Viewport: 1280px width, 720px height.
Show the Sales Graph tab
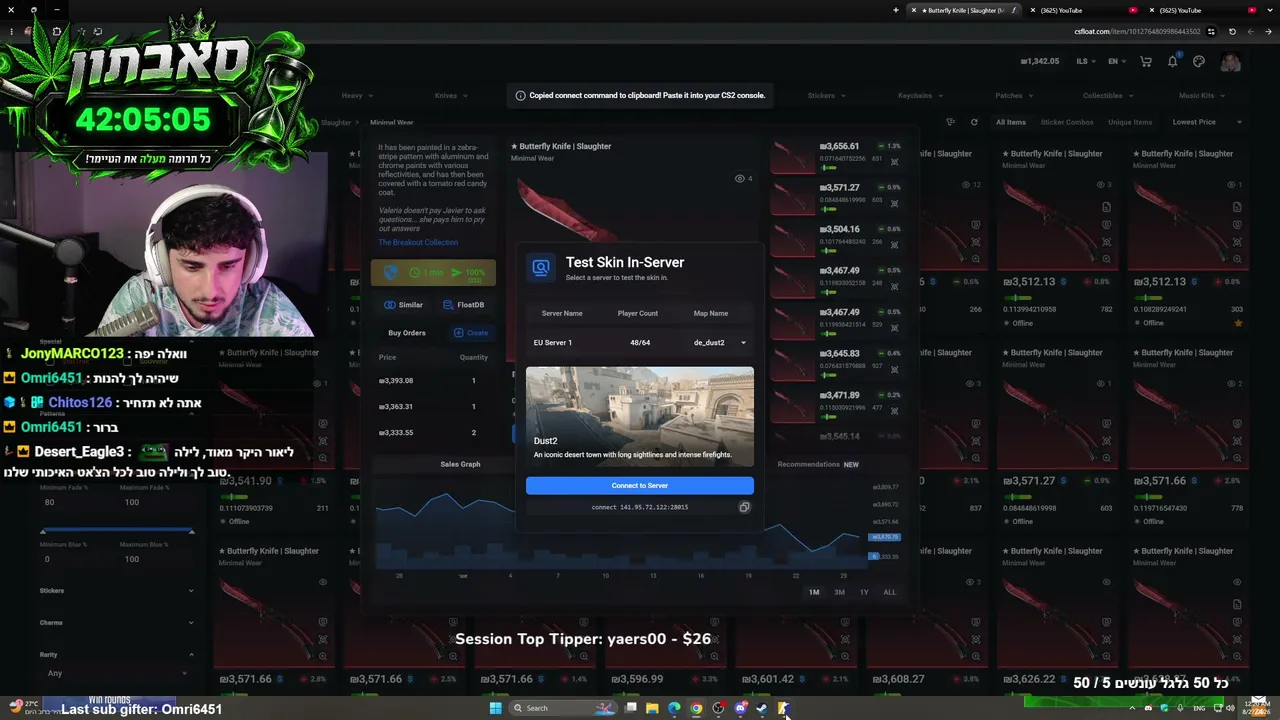[460, 464]
